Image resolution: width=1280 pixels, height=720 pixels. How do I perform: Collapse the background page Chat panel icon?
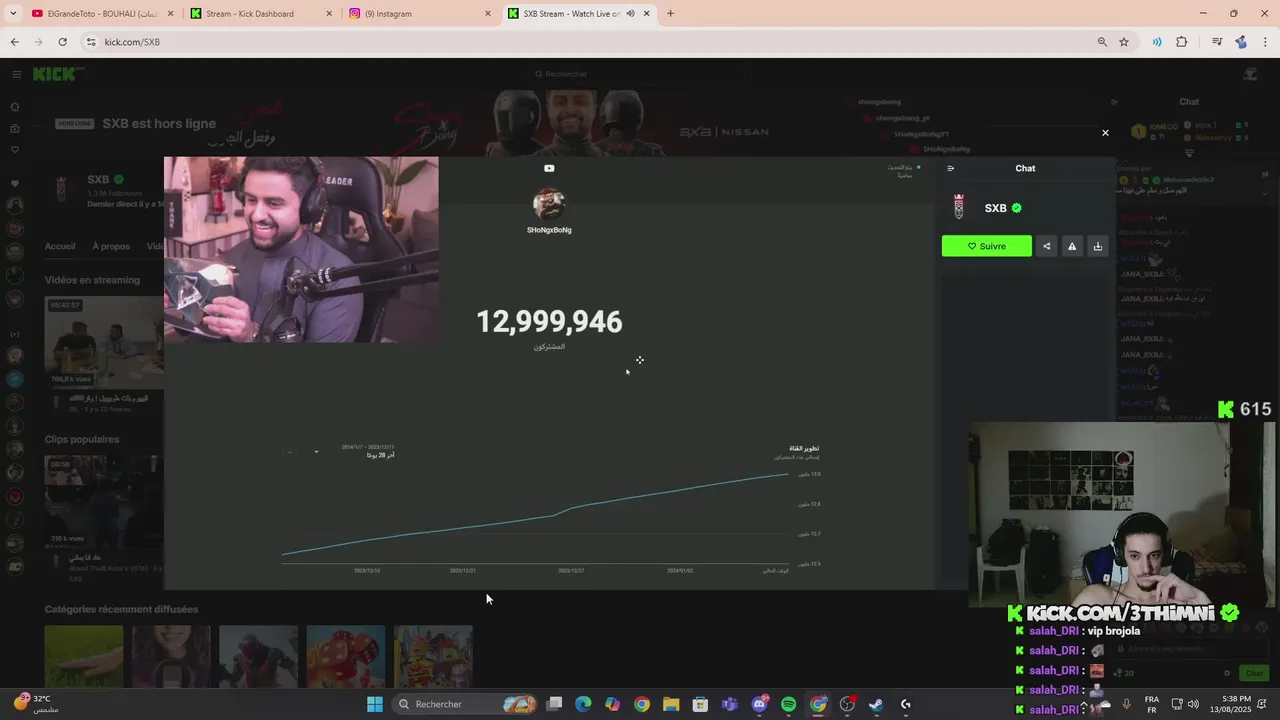pyautogui.click(x=1114, y=102)
